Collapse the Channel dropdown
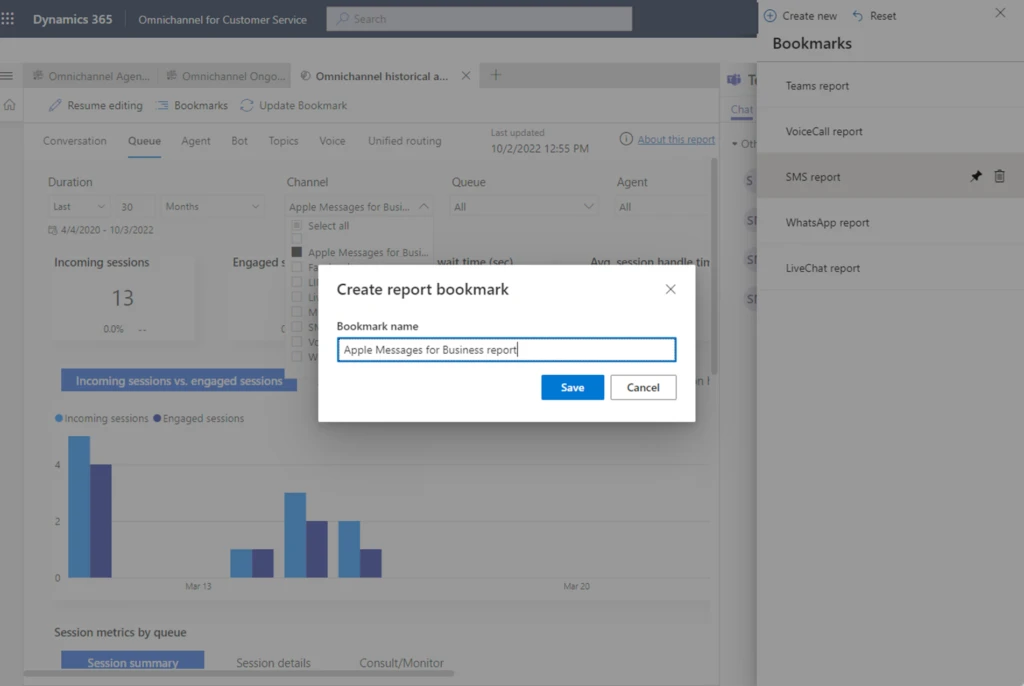Viewport: 1024px width, 686px height. 423,207
